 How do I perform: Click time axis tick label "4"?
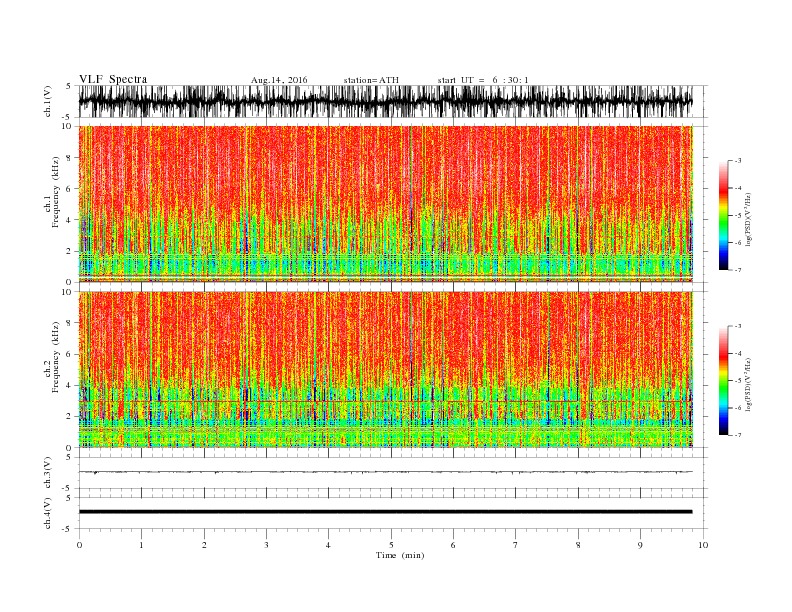[328, 545]
